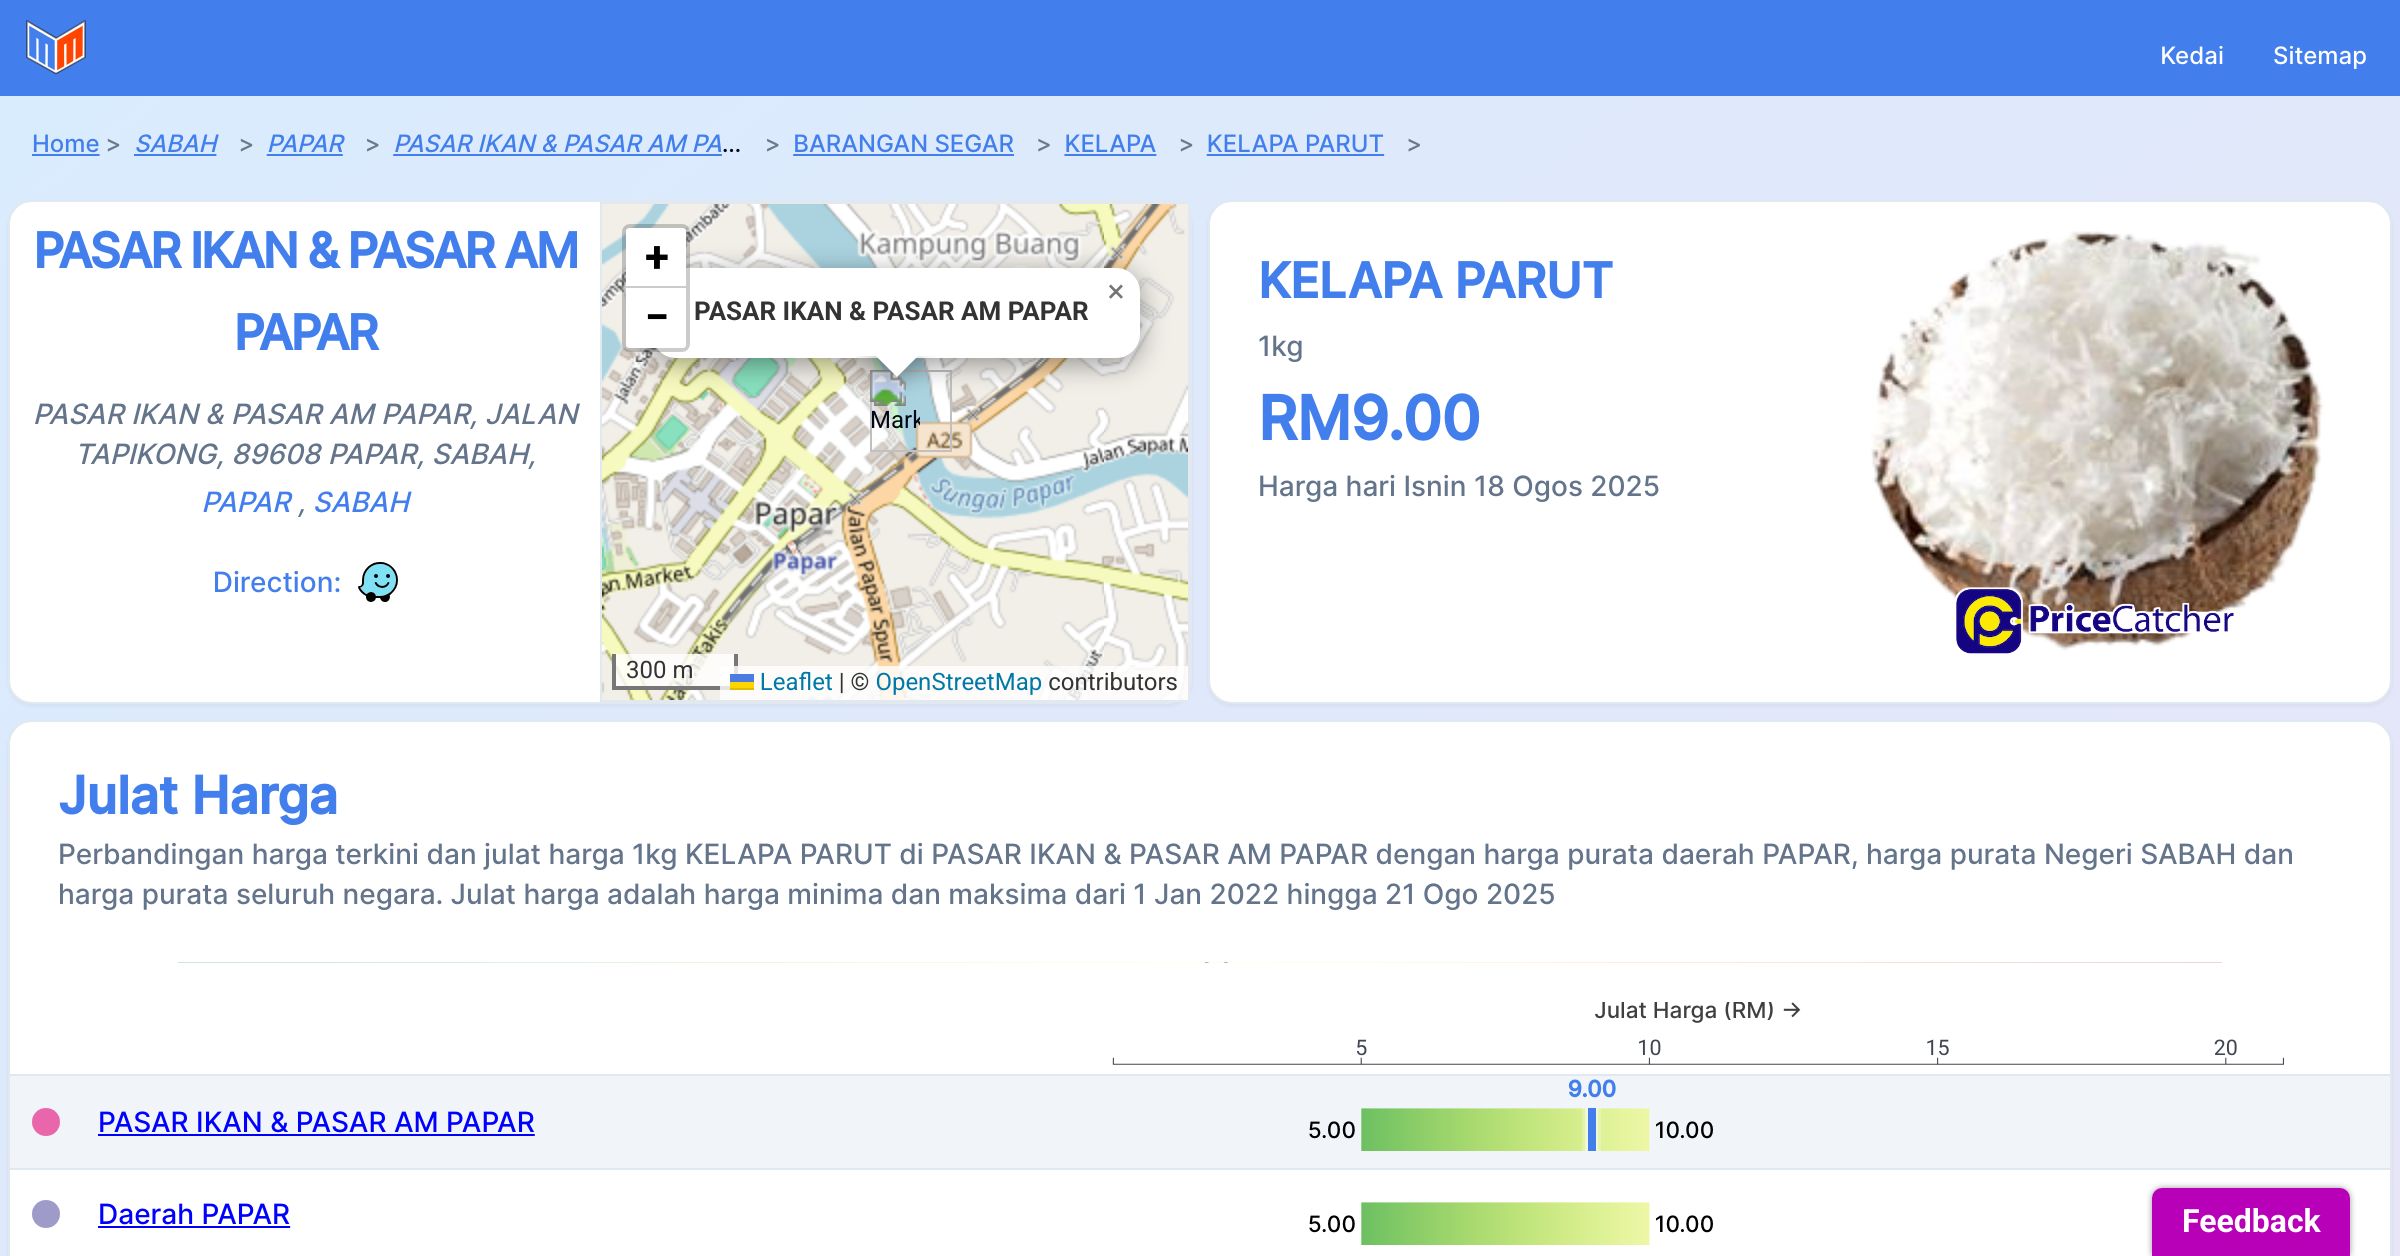Screen dimensions: 2400x1256
Task: Click the 1kg unit label
Action: click(1280, 347)
